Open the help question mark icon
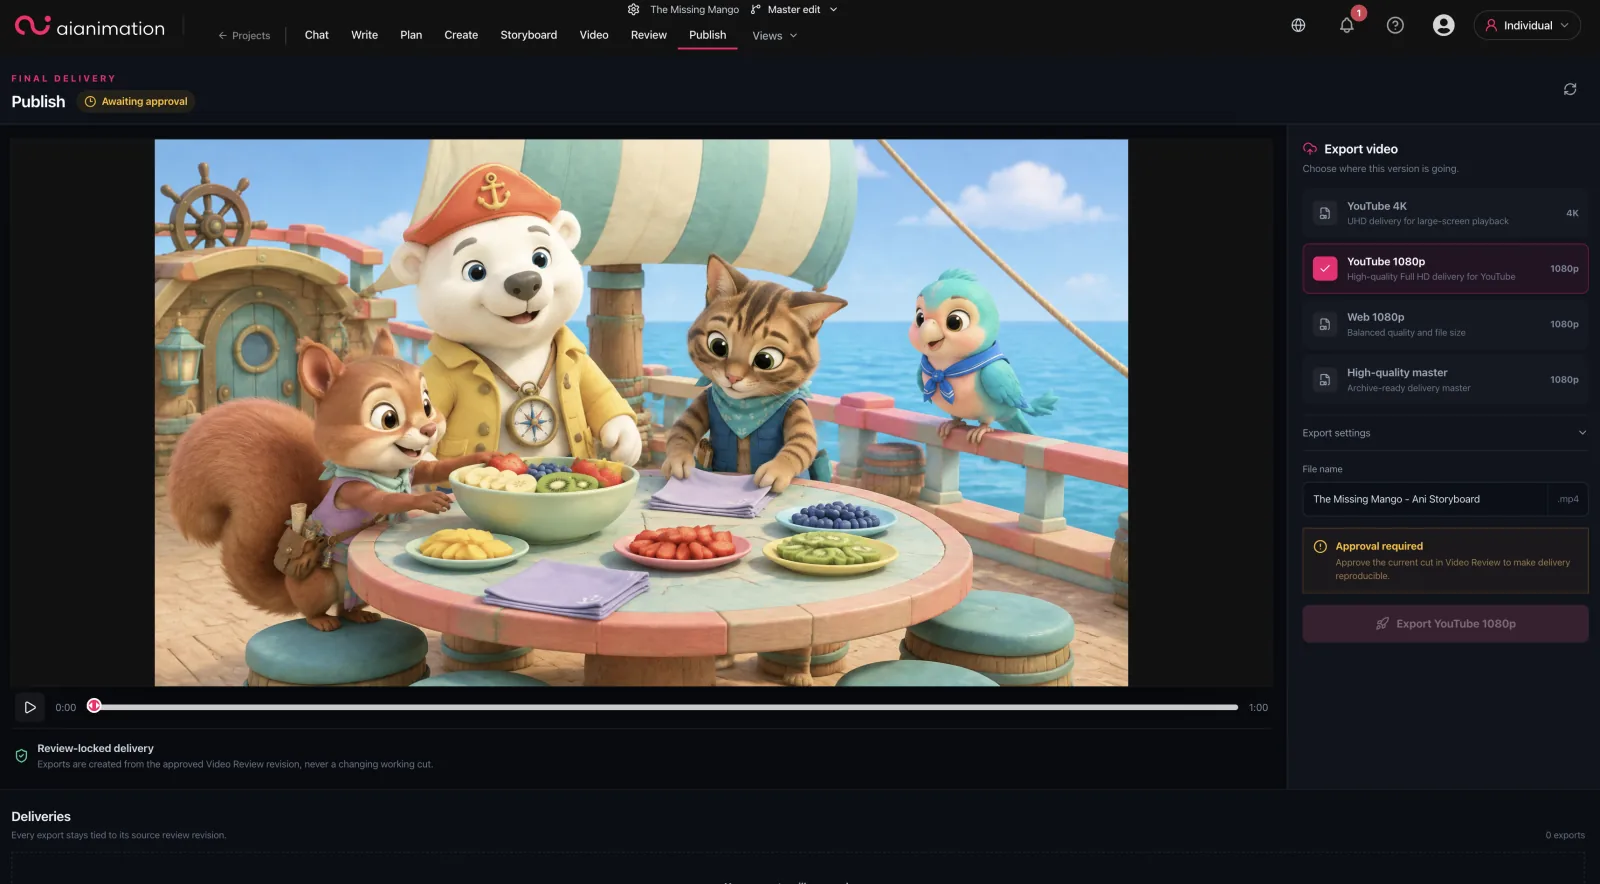1600x884 pixels. tap(1395, 26)
